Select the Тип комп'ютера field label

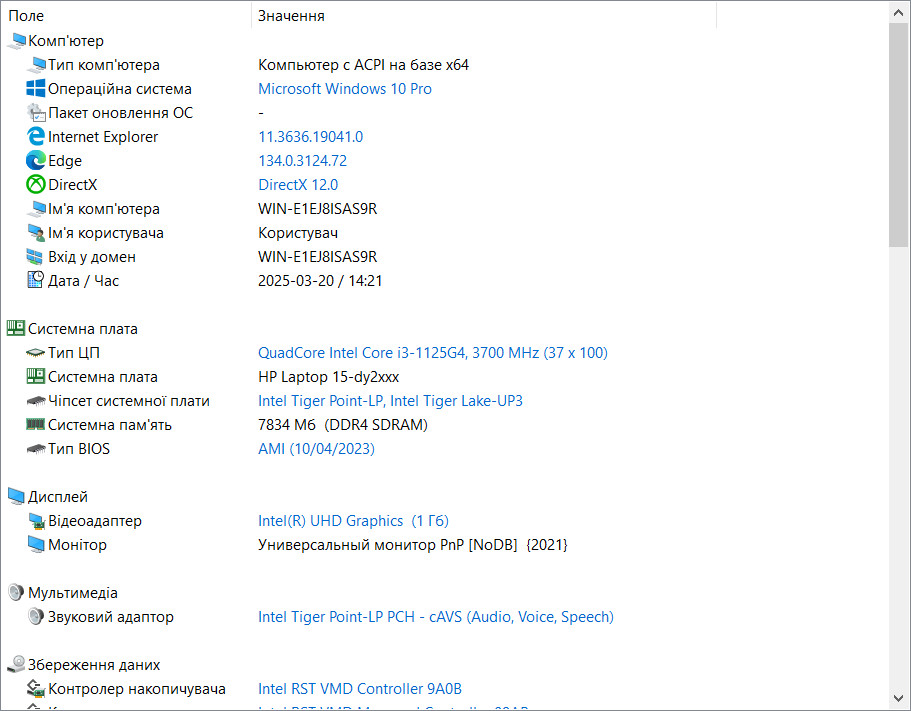[103, 64]
